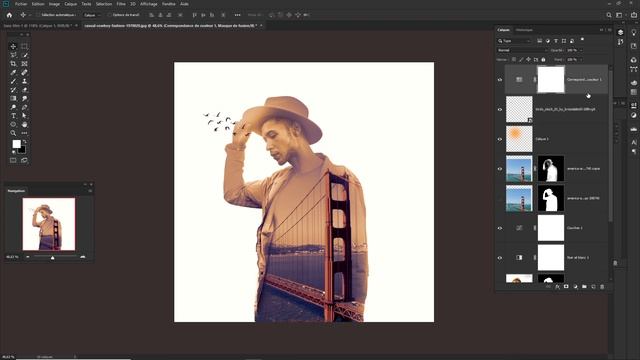
Task: Select the Eraser tool
Action: (24, 90)
